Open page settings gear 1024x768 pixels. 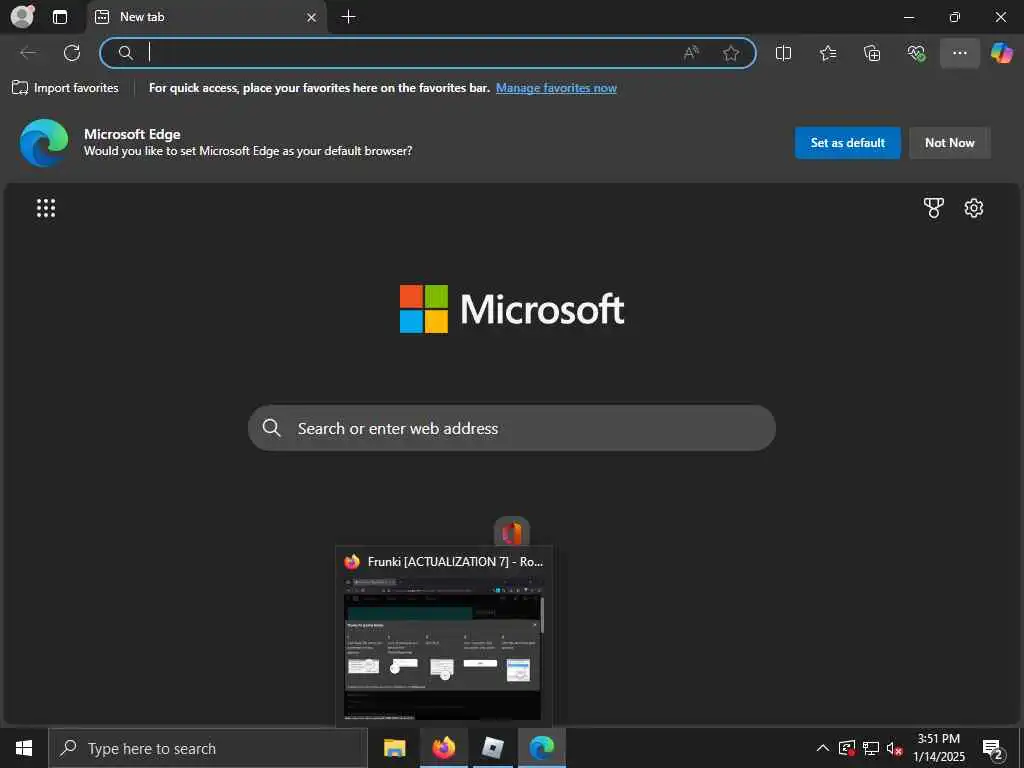coord(974,208)
